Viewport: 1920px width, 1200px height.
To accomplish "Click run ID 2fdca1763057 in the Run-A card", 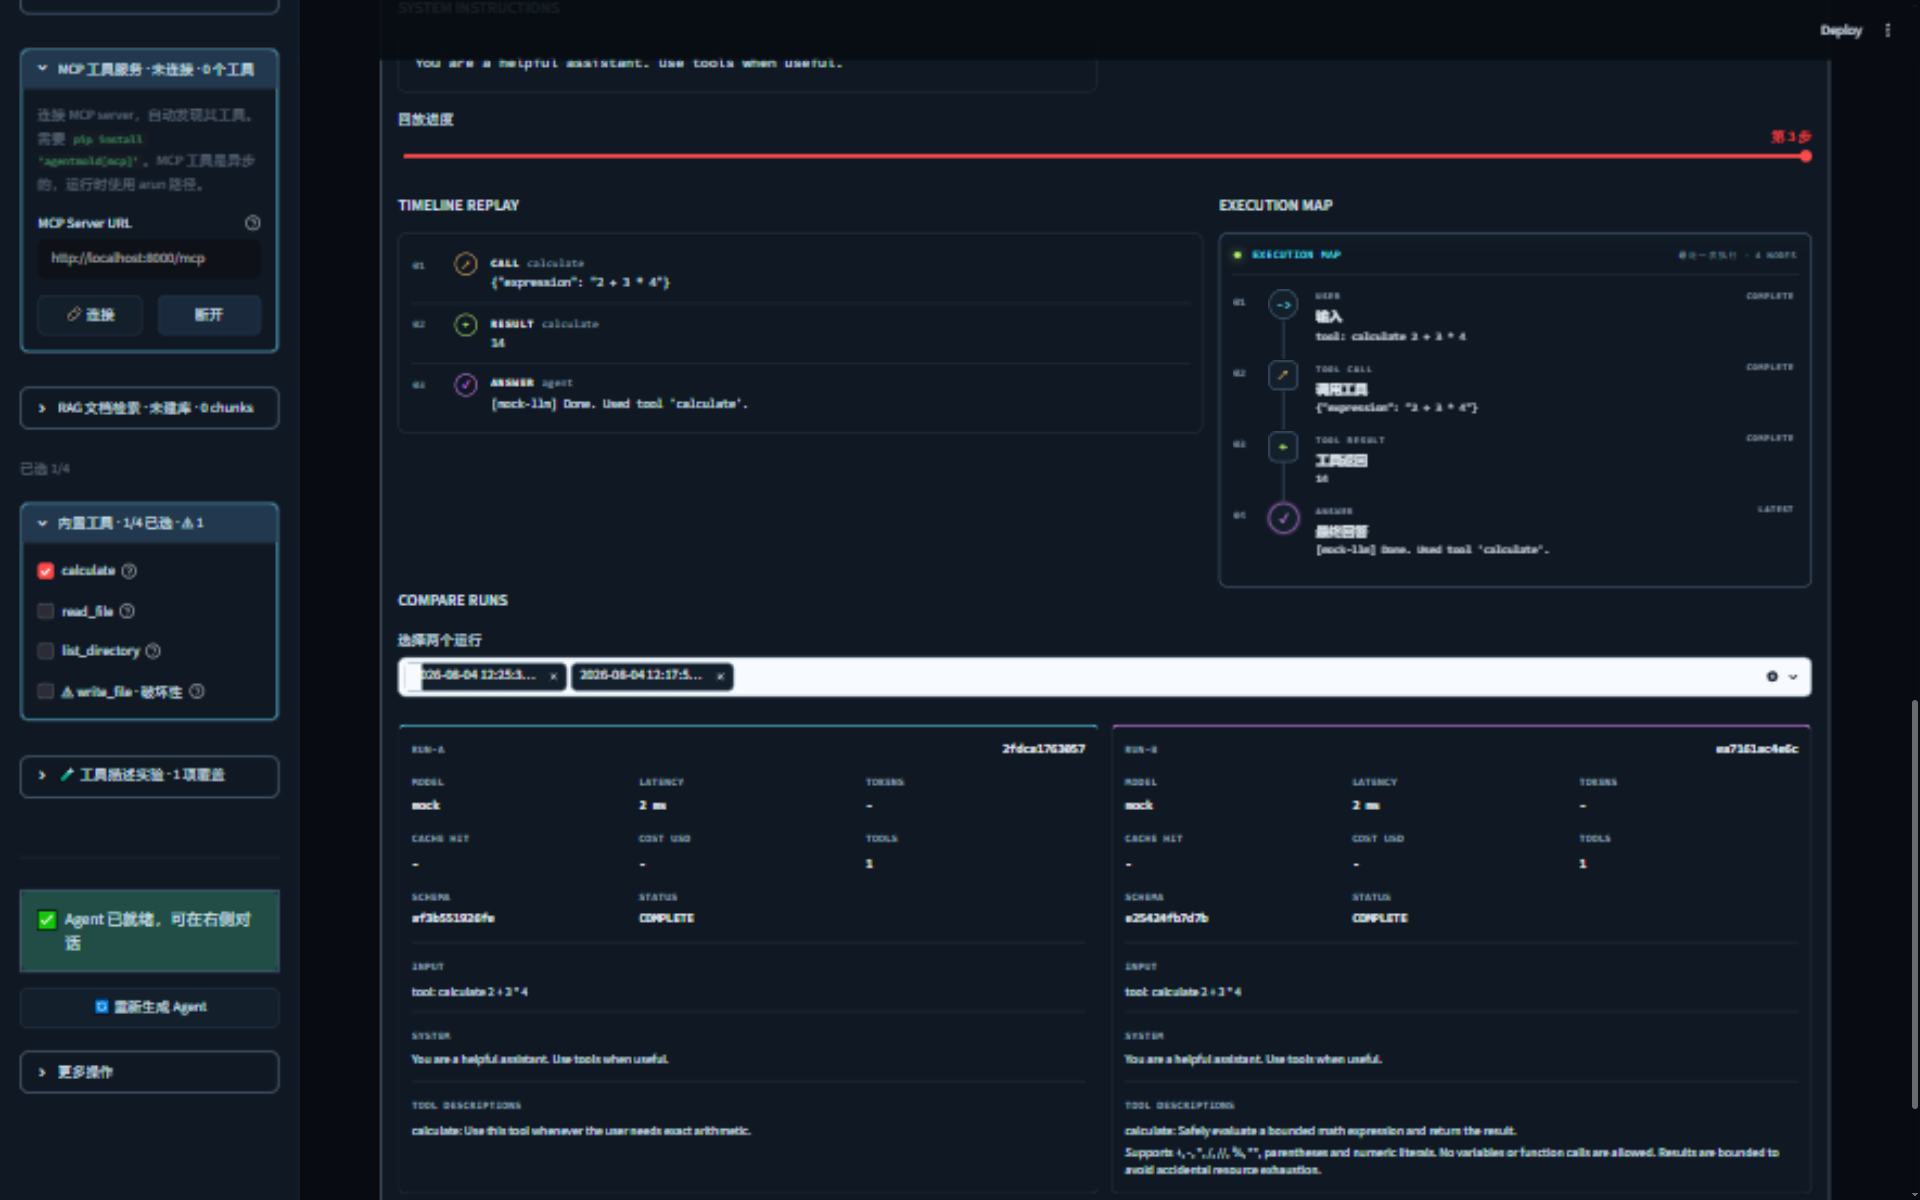I will pyautogui.click(x=1043, y=749).
